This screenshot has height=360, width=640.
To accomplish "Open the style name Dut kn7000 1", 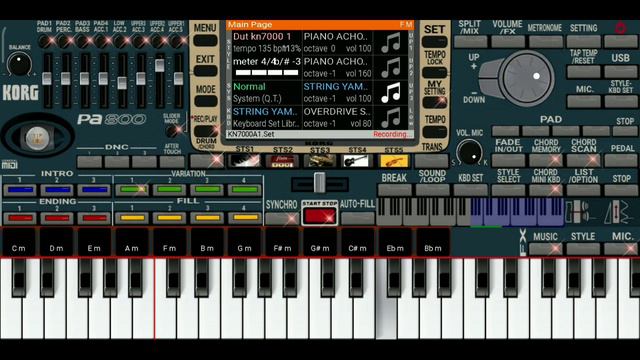I will click(x=262, y=37).
